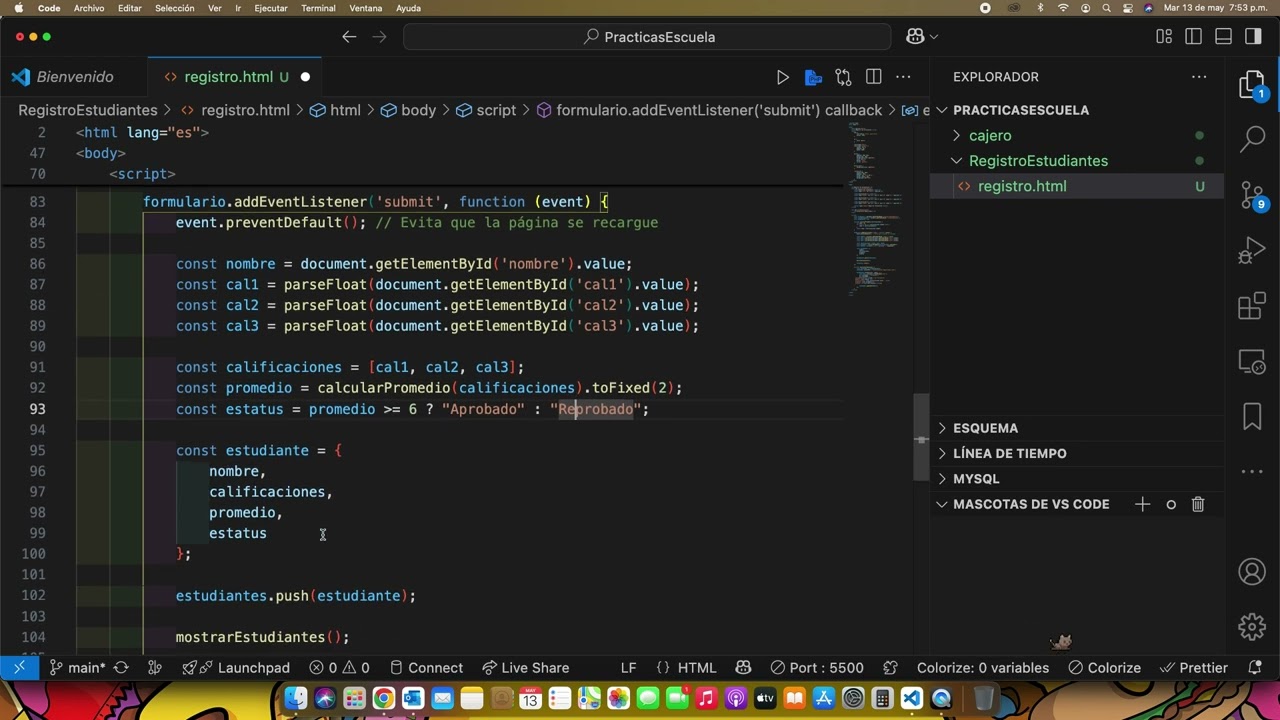Expand the MYSQL section

pyautogui.click(x=976, y=479)
